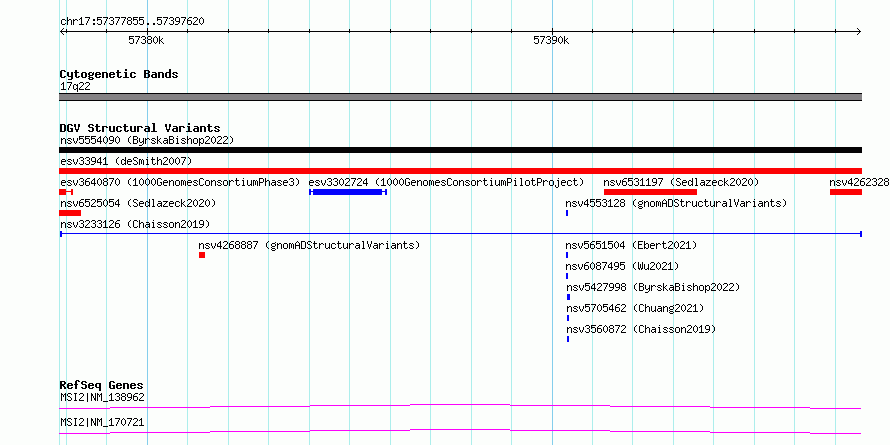The width and height of the screenshot is (890, 445).
Task: Click the DGV Structural Variants track title
Action: 140,128
